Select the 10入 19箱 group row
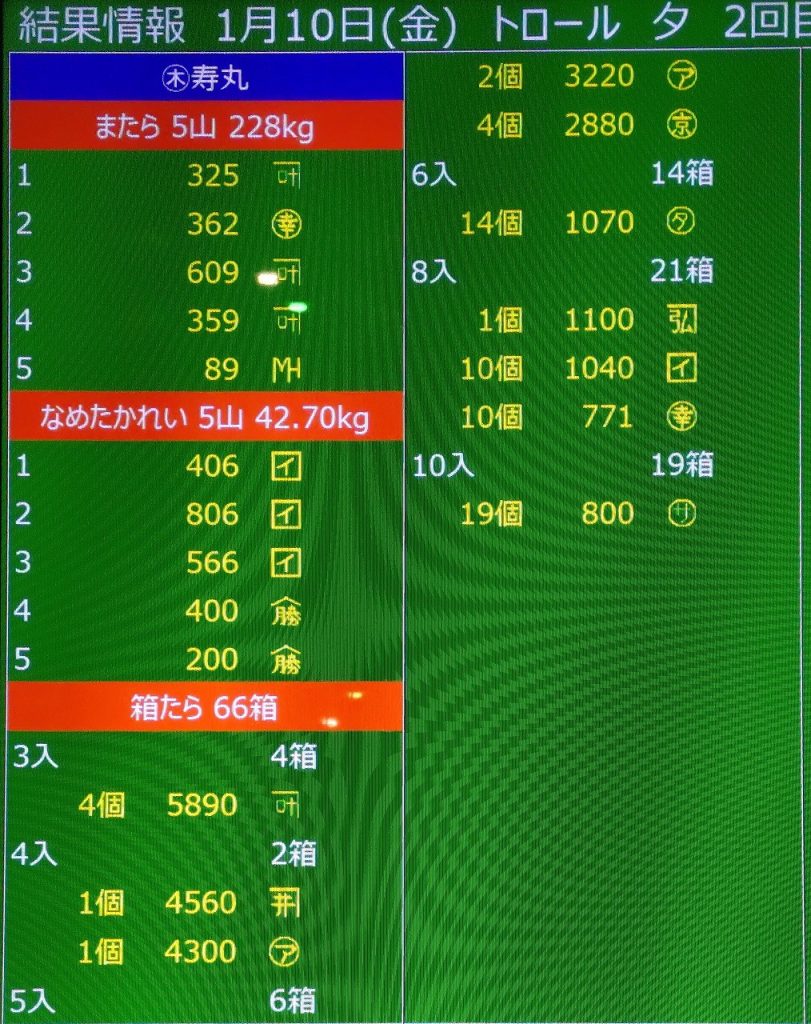This screenshot has height=1024, width=811. tap(561, 466)
